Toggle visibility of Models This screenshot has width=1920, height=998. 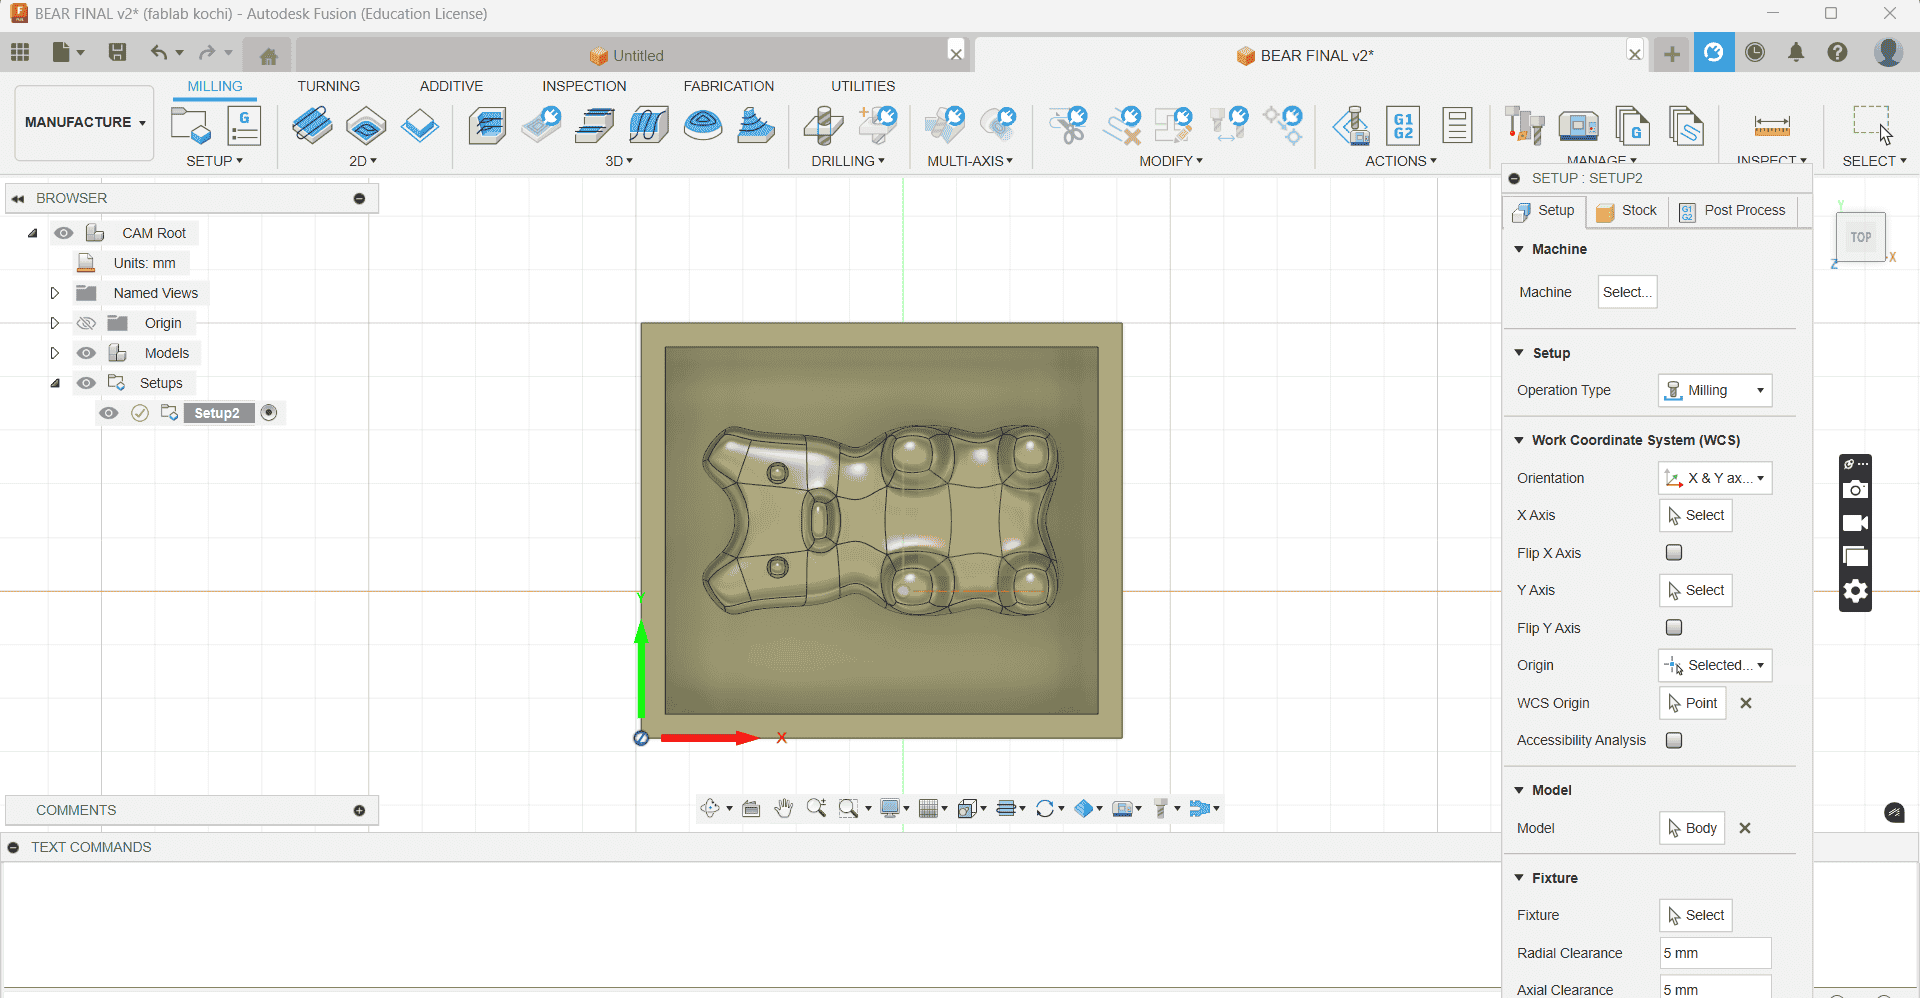[87, 353]
